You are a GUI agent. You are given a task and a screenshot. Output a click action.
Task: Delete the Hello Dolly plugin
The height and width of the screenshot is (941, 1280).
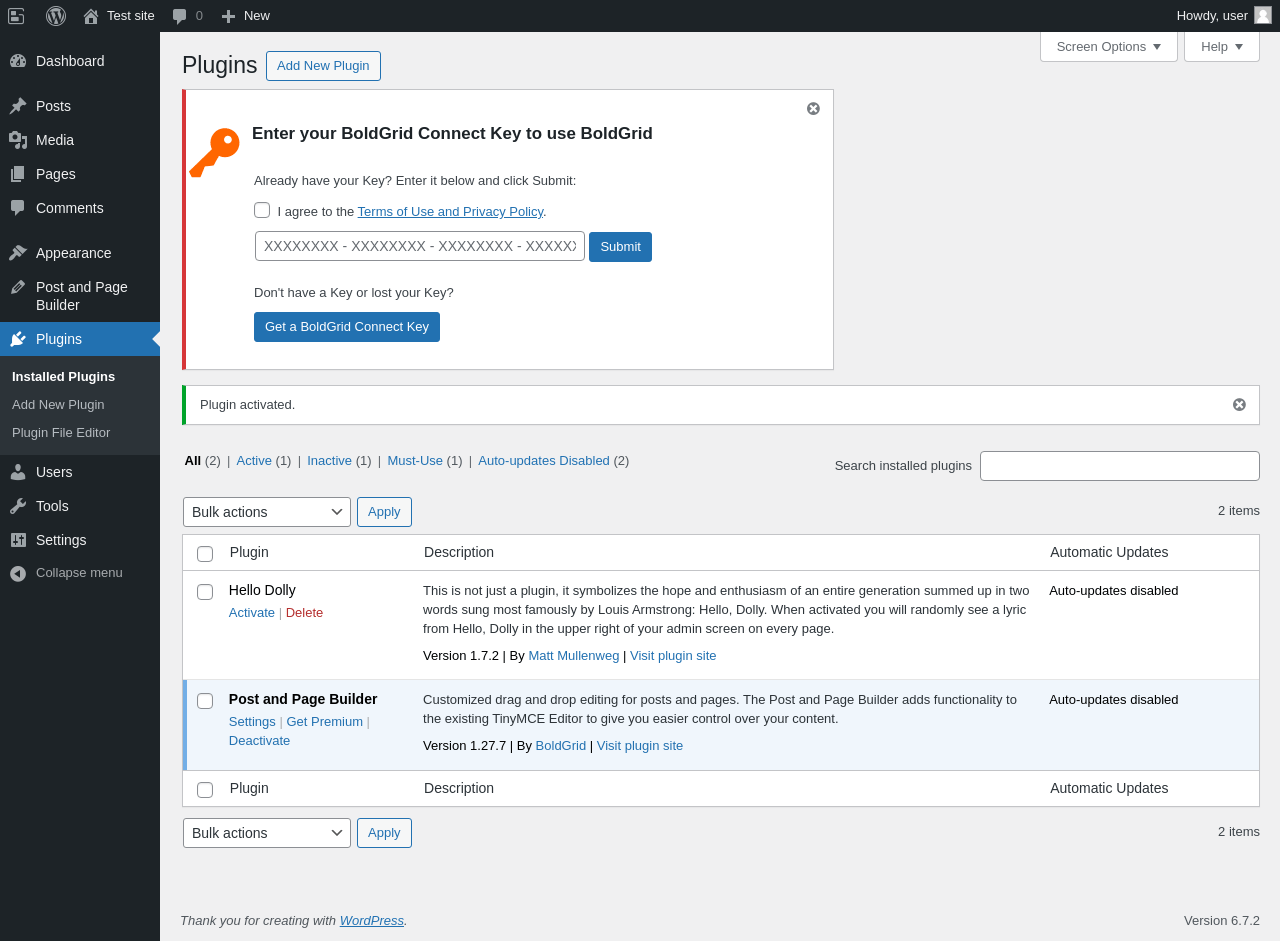click(x=304, y=612)
